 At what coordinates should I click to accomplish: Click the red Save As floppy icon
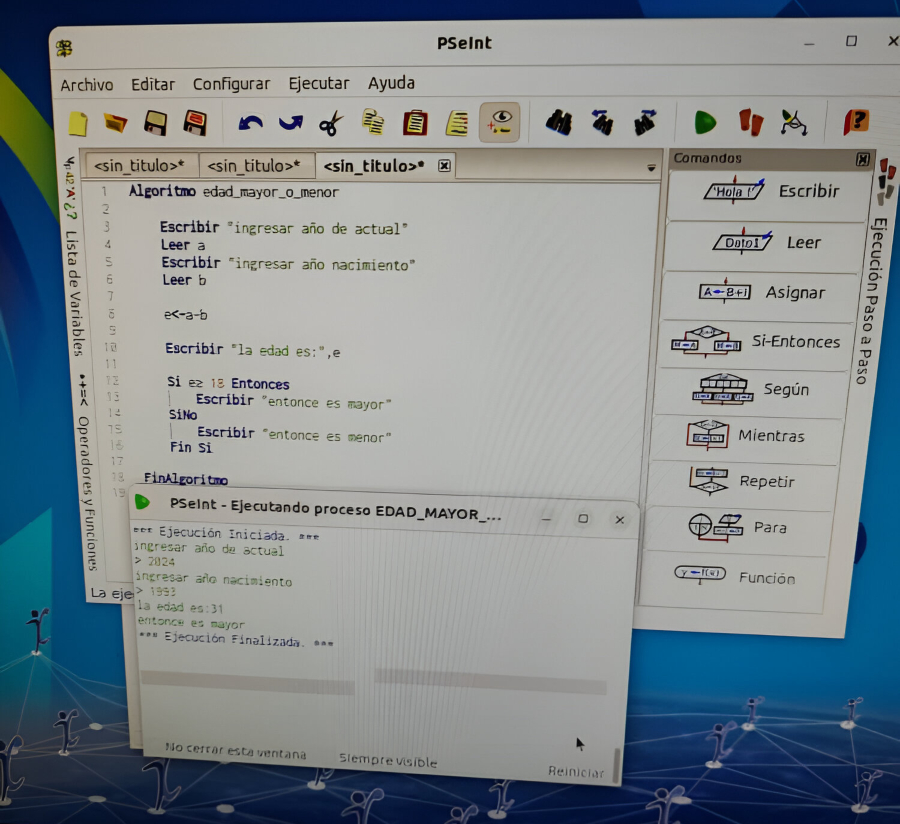(195, 123)
